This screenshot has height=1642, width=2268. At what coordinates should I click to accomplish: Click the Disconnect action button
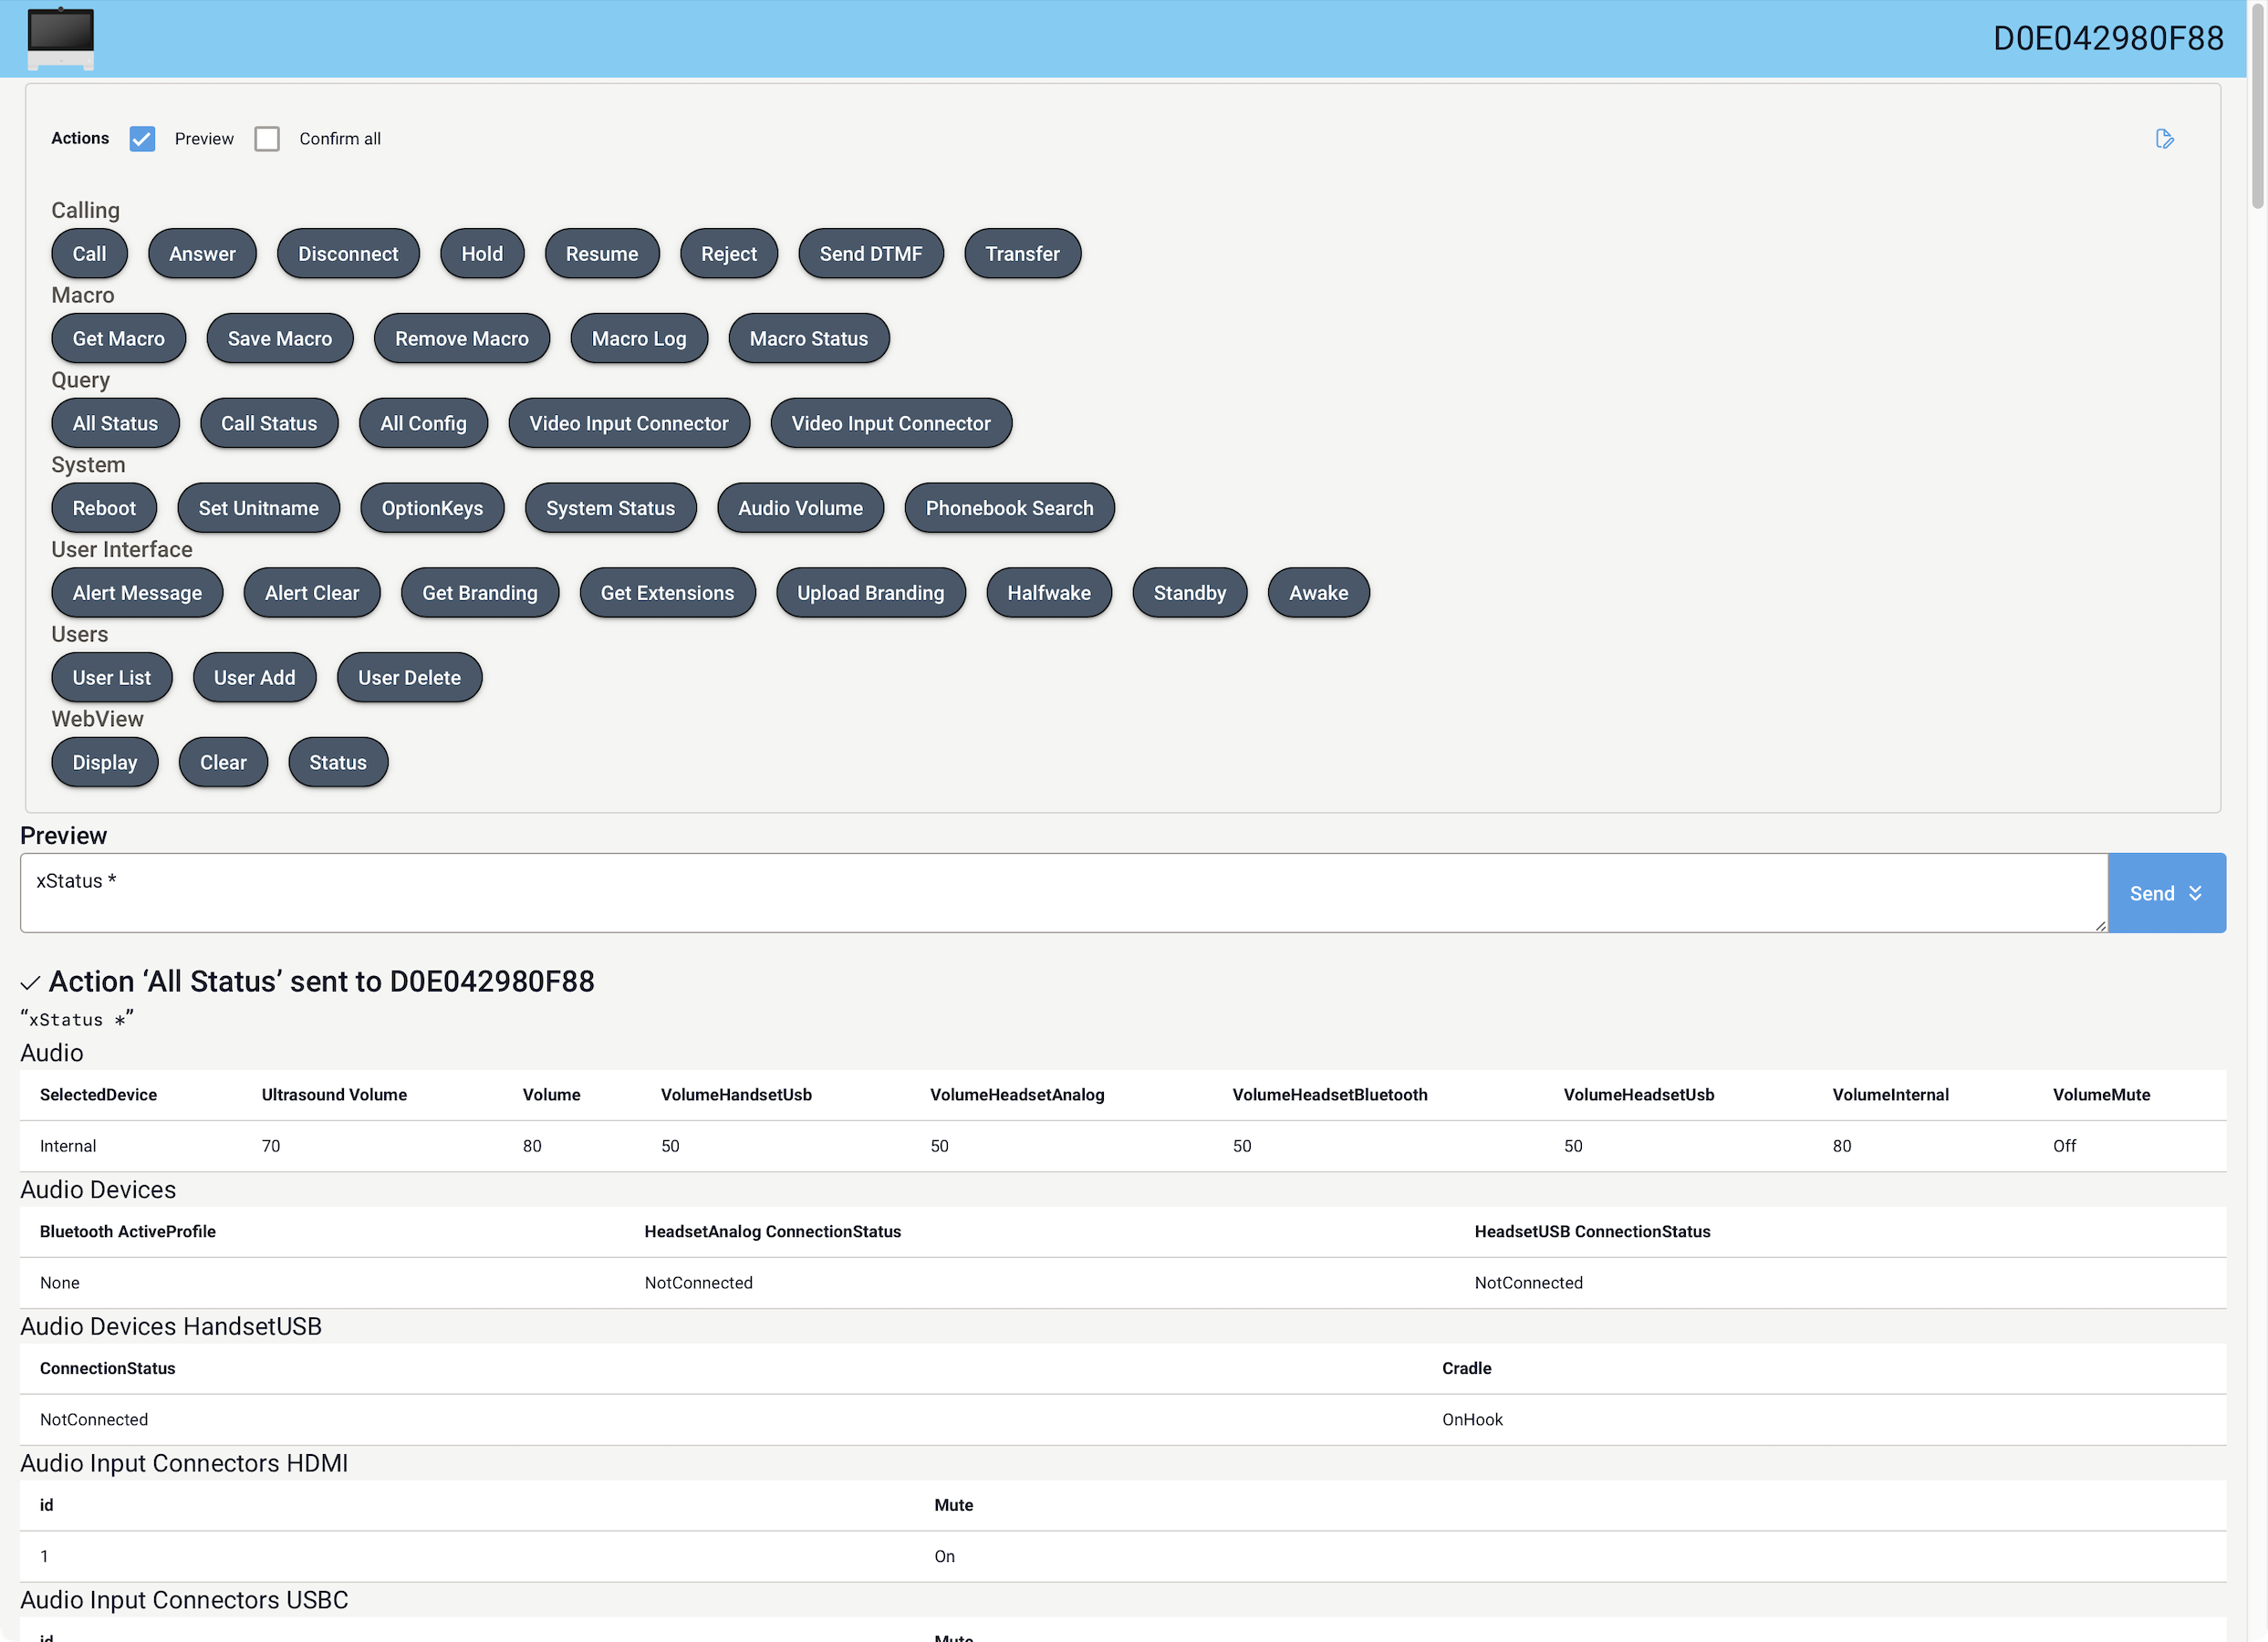click(x=348, y=254)
